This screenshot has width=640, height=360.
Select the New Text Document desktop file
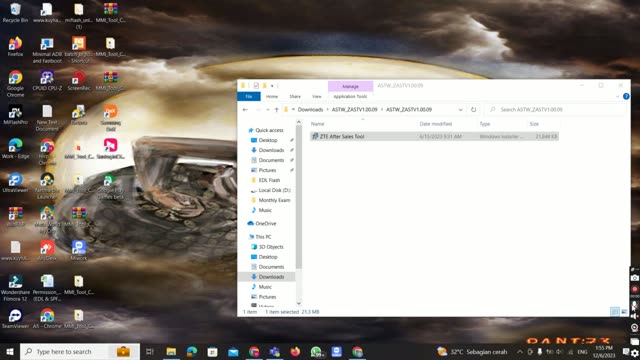tap(47, 118)
